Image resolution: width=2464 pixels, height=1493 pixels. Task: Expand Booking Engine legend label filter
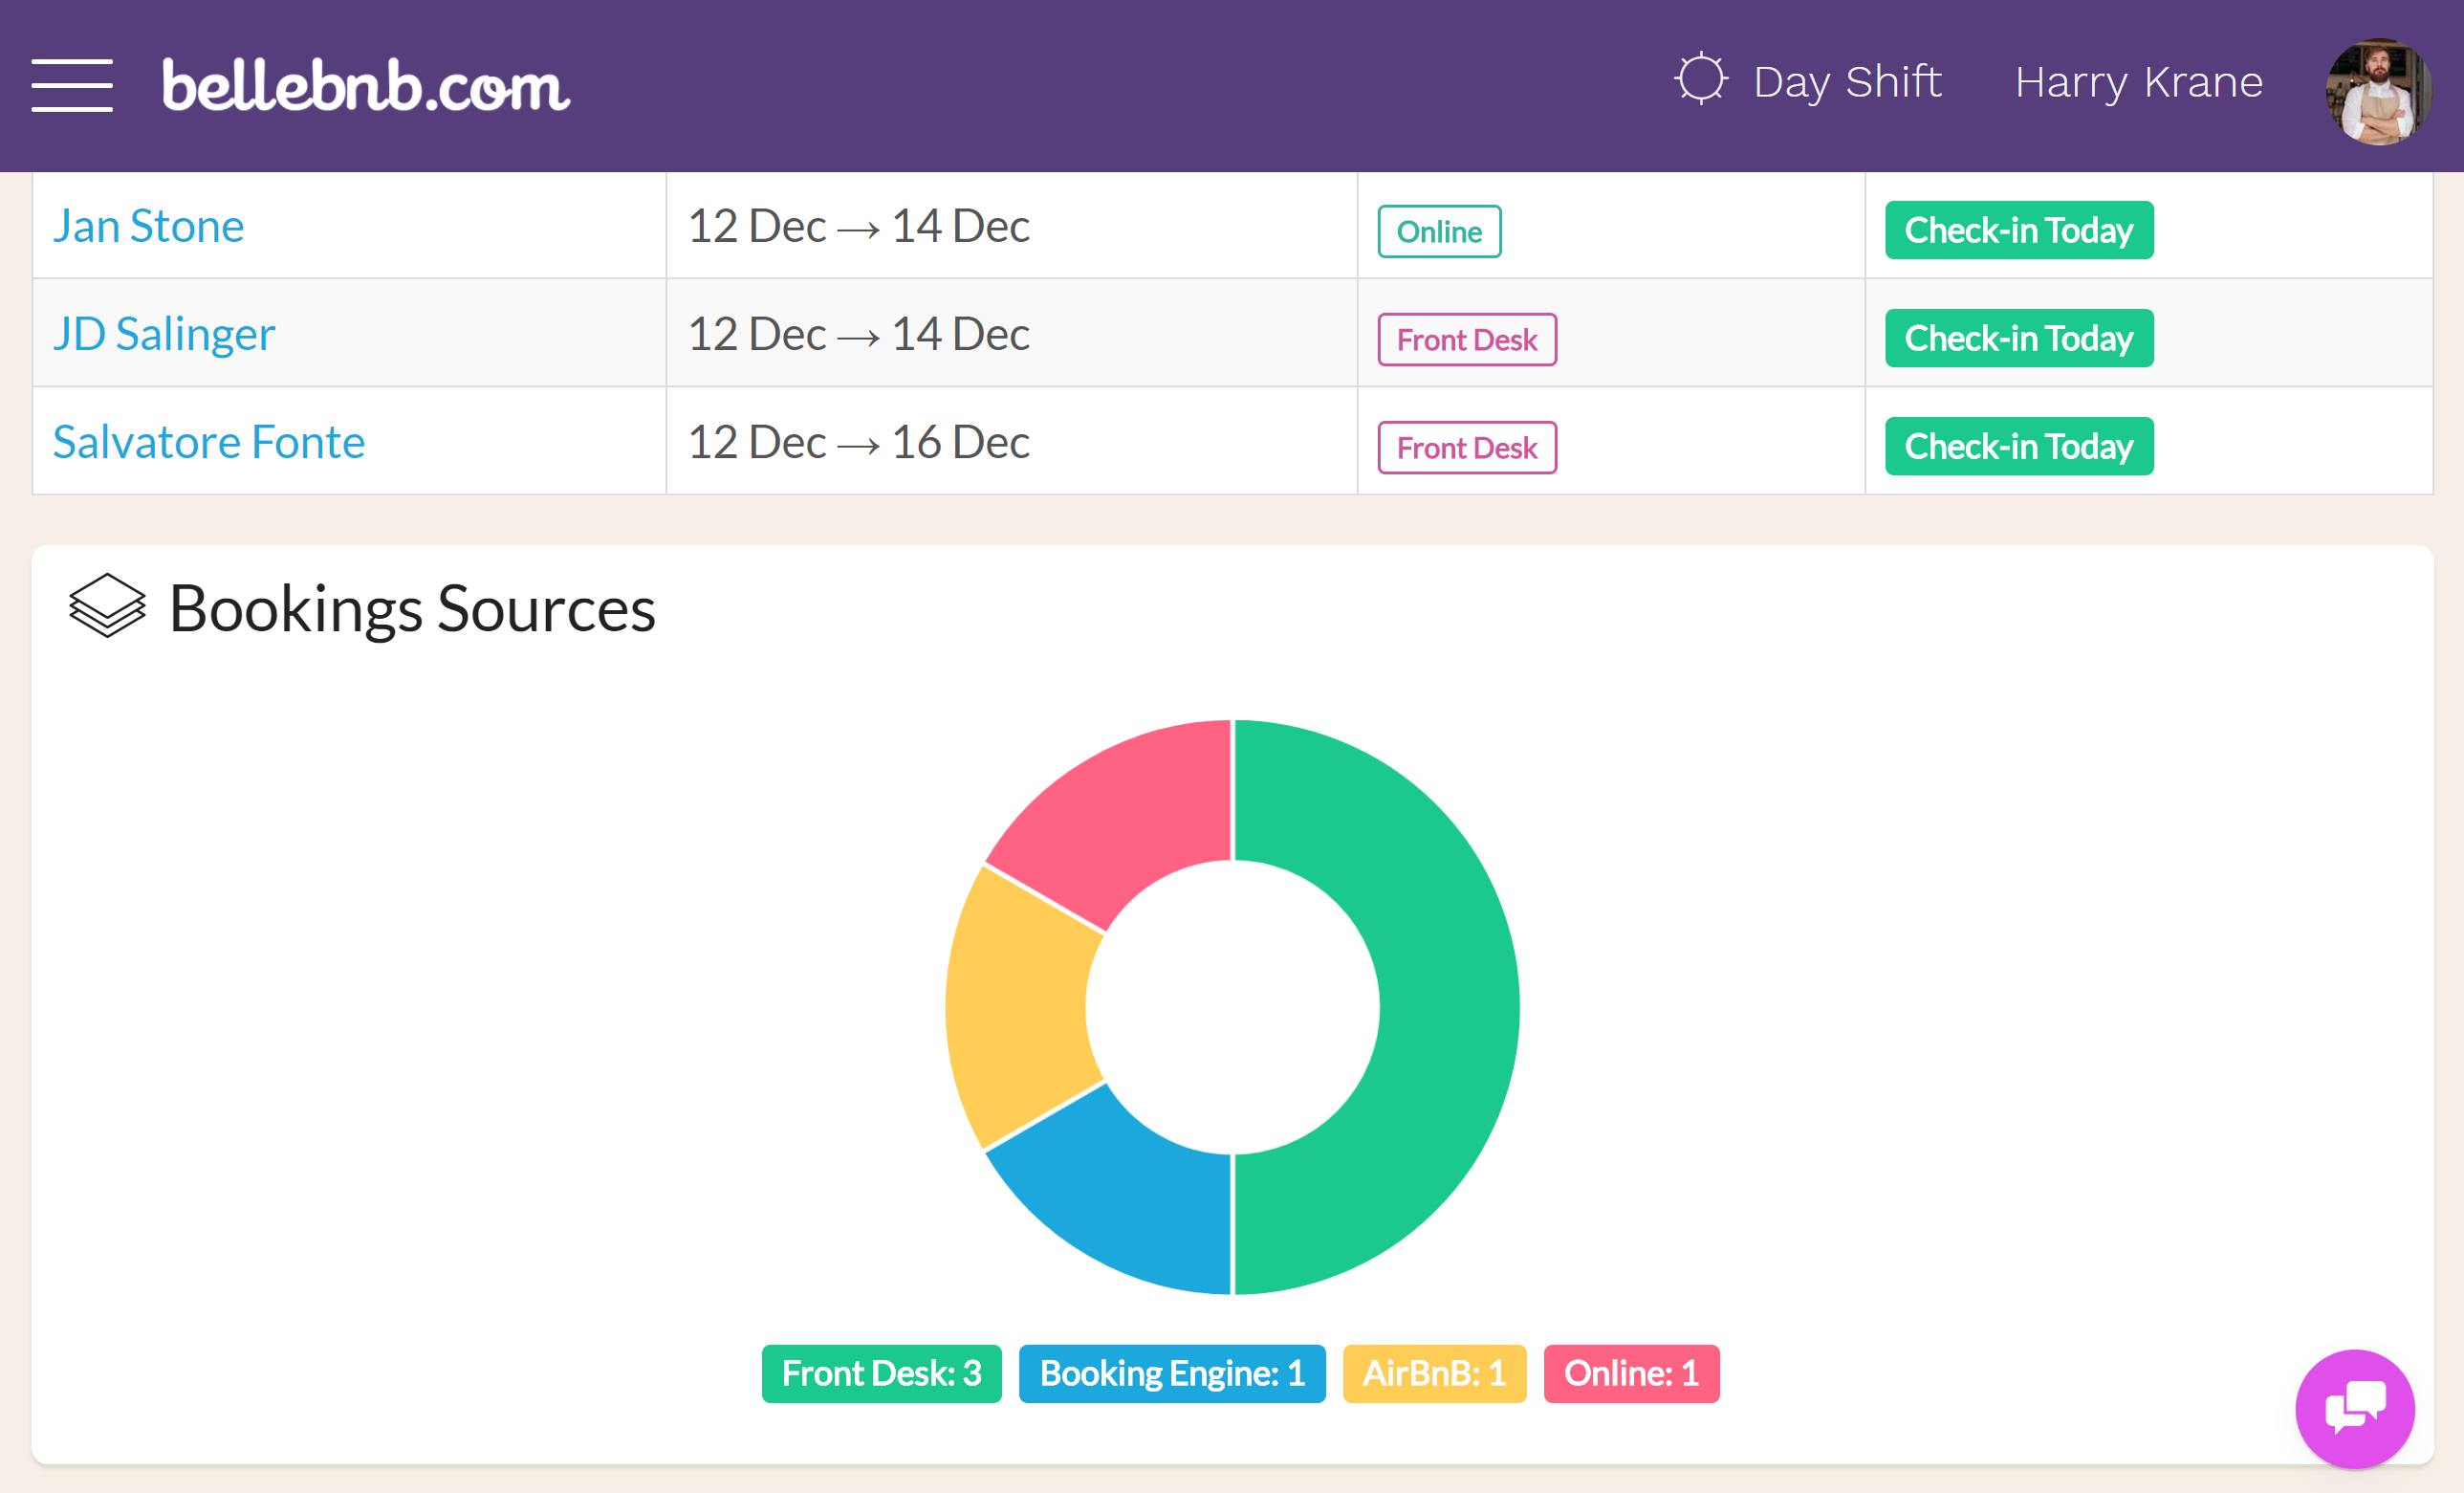click(1172, 1373)
